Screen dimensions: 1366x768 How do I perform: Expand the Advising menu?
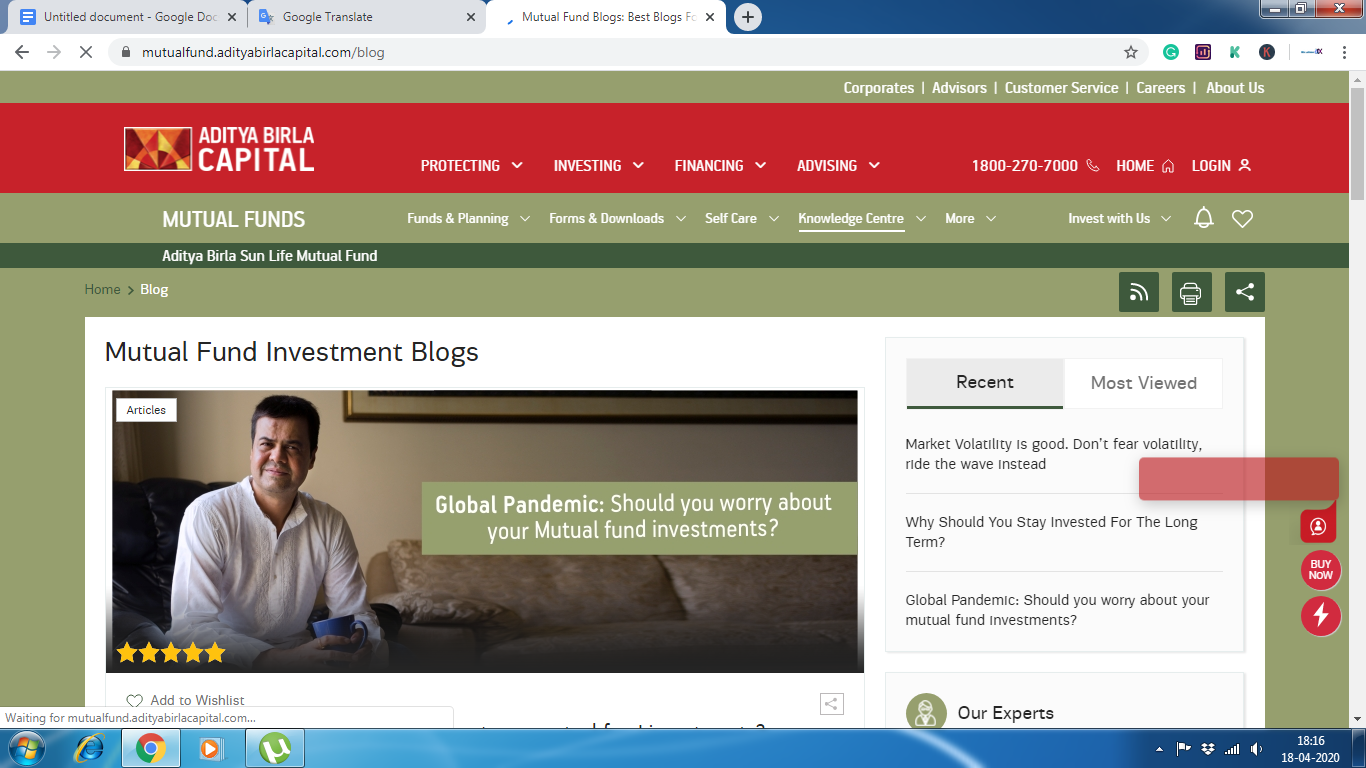(x=838, y=166)
